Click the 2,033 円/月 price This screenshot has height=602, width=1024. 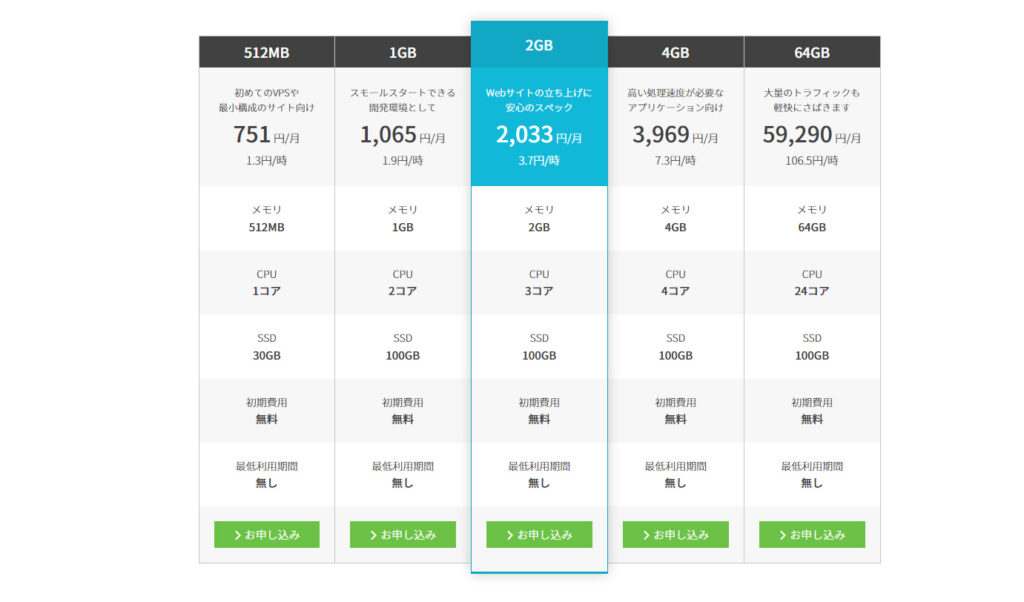click(x=539, y=135)
